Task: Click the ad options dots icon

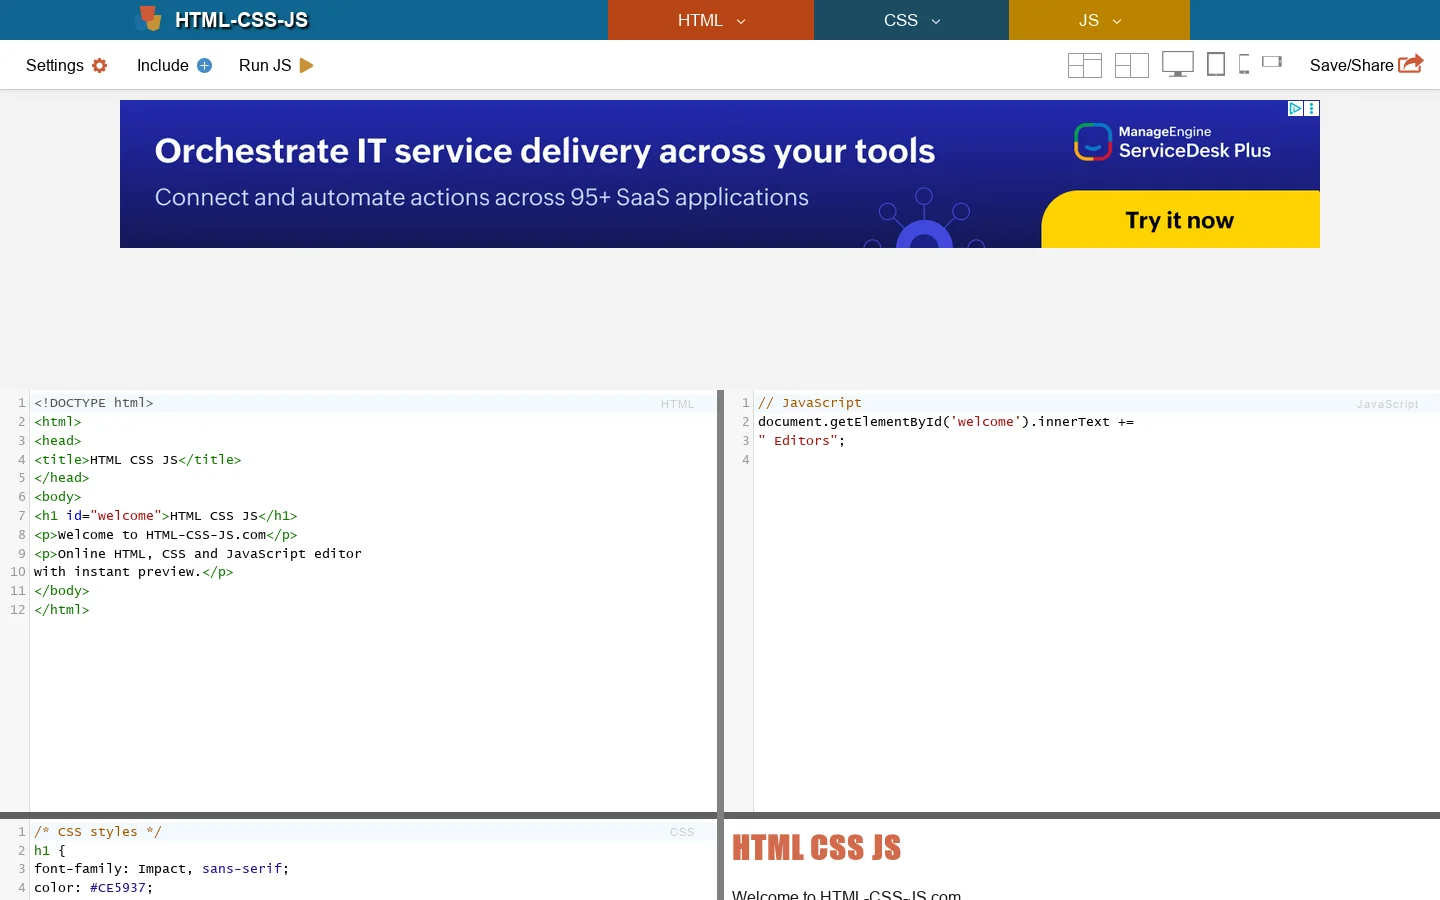Action: coord(1312,108)
